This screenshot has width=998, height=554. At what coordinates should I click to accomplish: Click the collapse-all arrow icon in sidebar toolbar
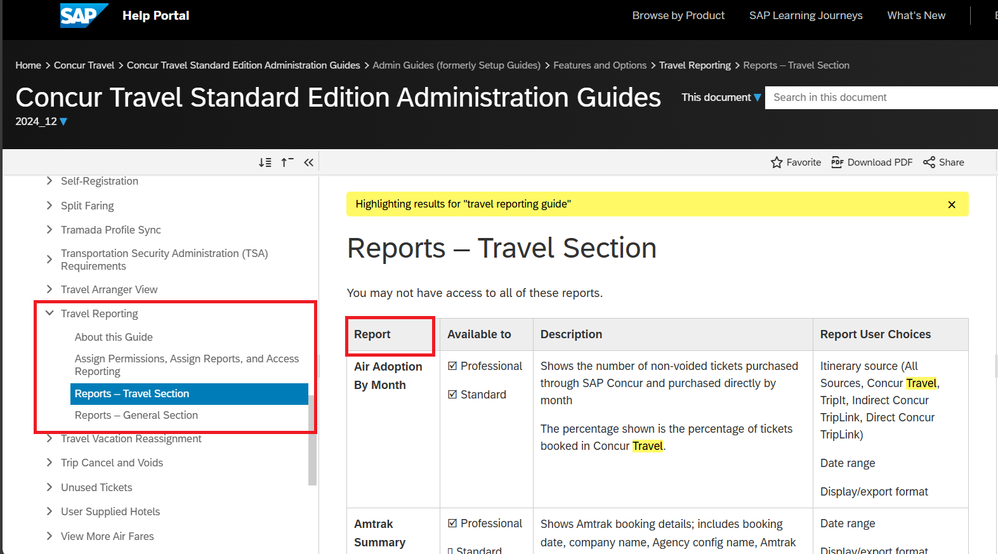[287, 162]
